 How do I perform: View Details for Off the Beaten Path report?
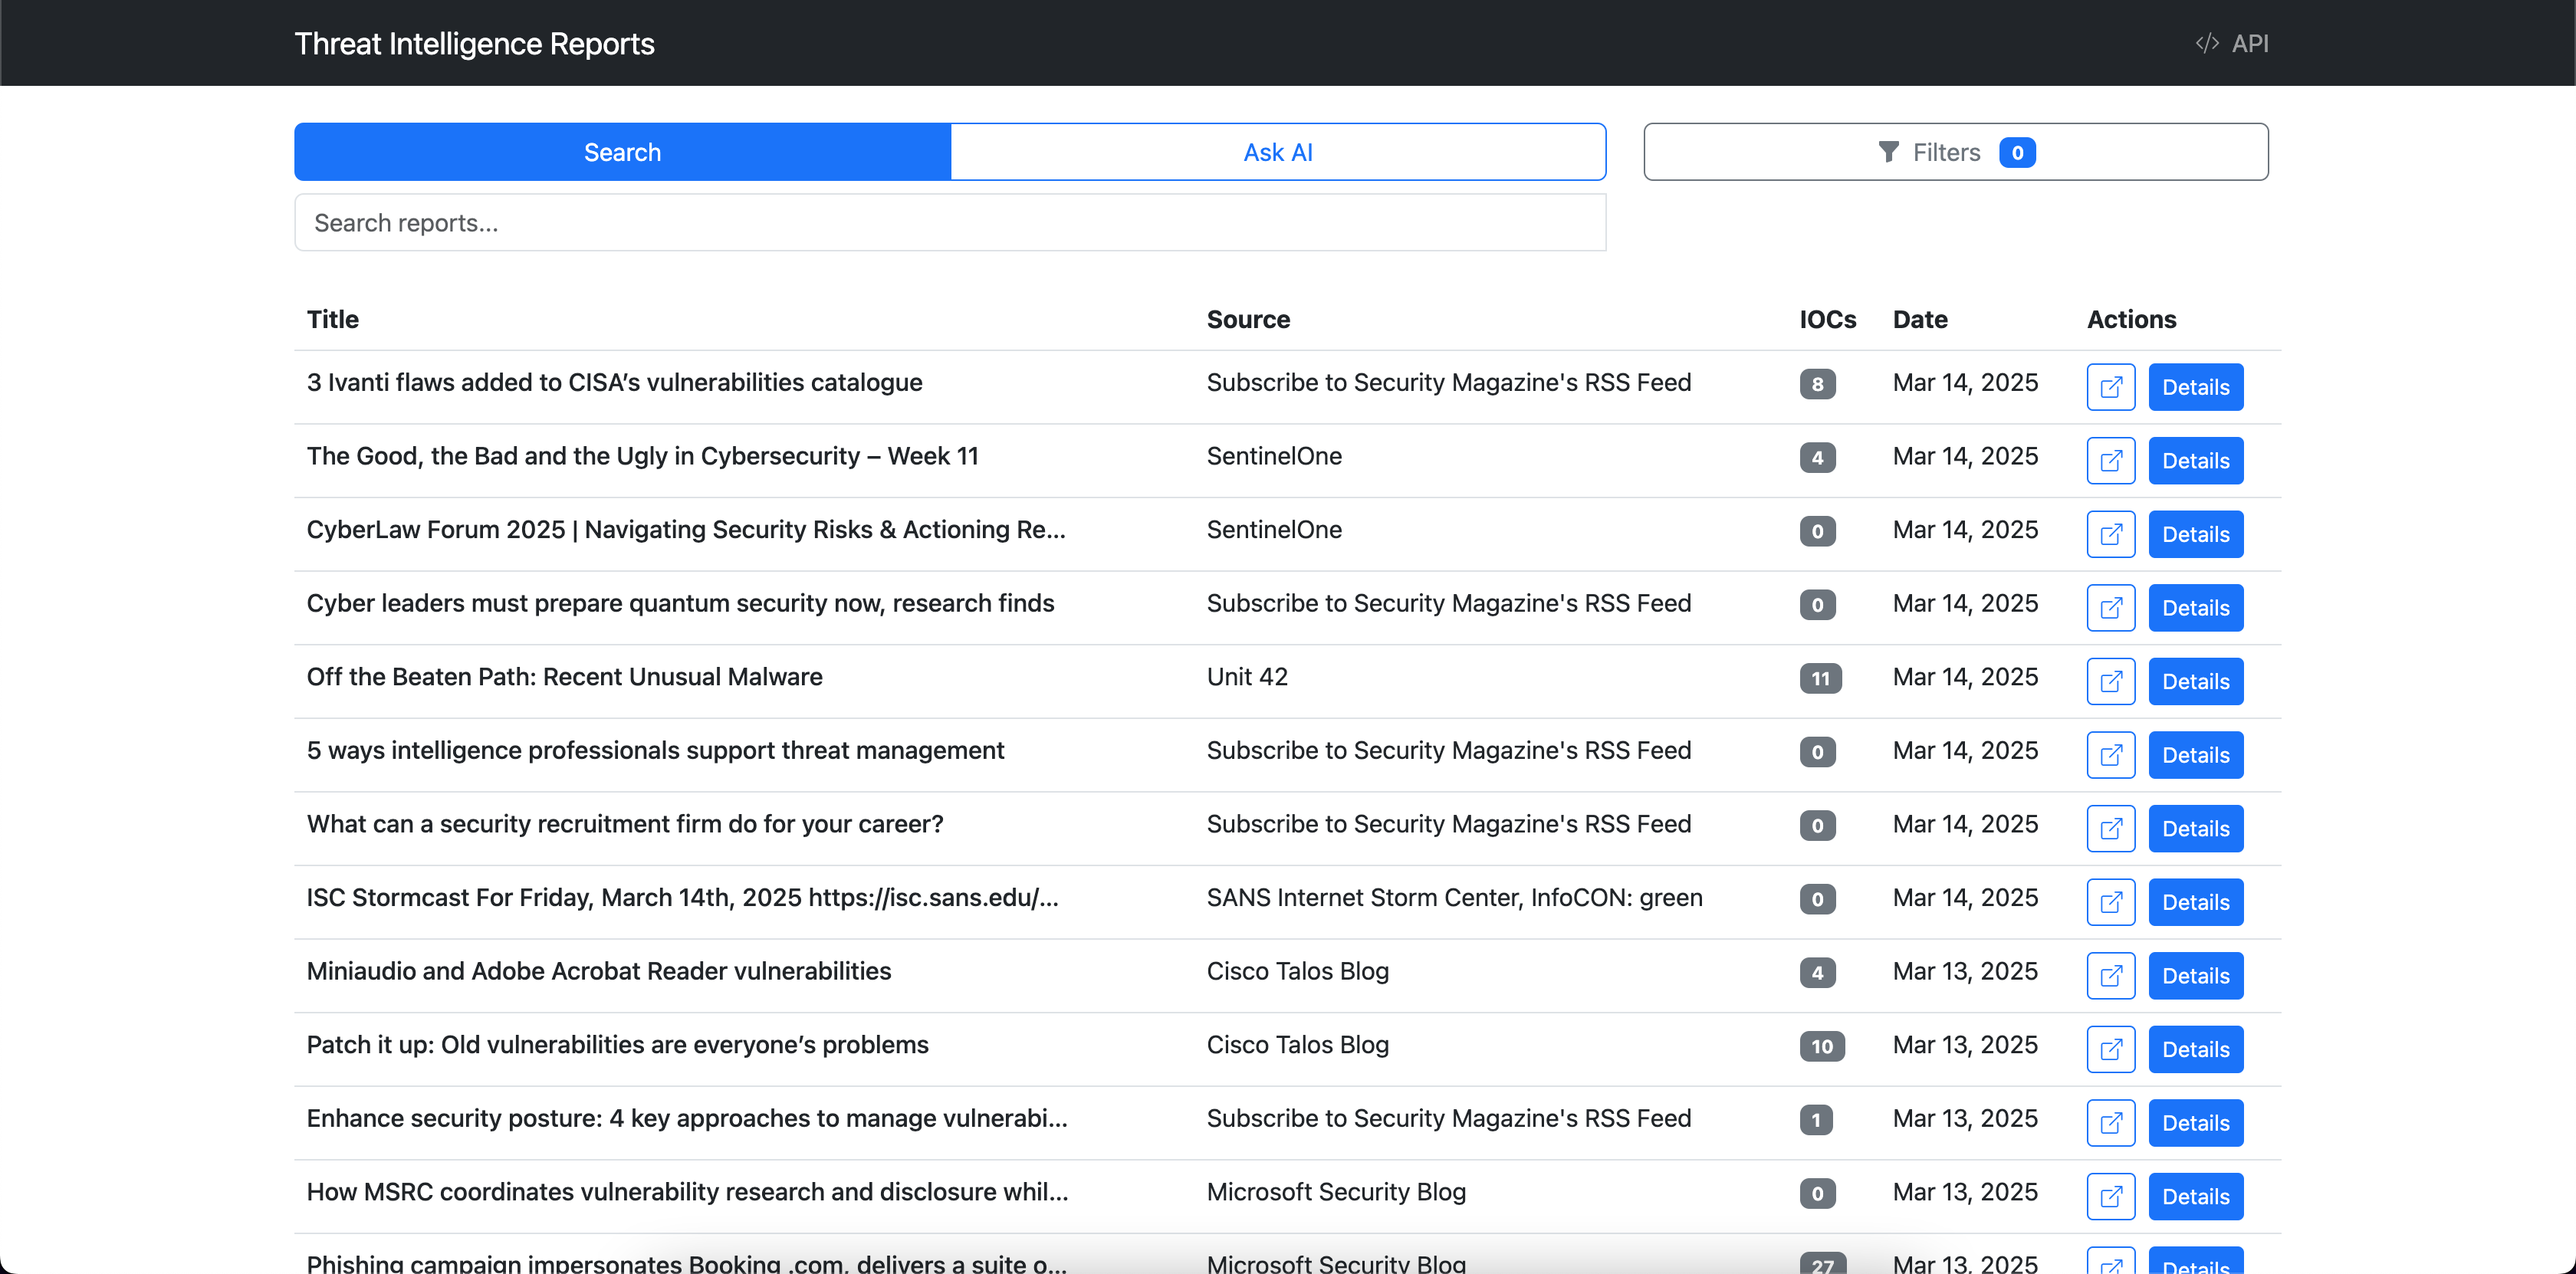coord(2195,681)
